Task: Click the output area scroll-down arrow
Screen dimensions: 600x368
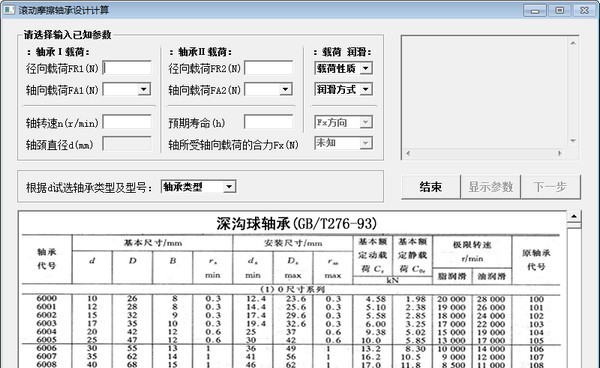Action: pos(573,141)
